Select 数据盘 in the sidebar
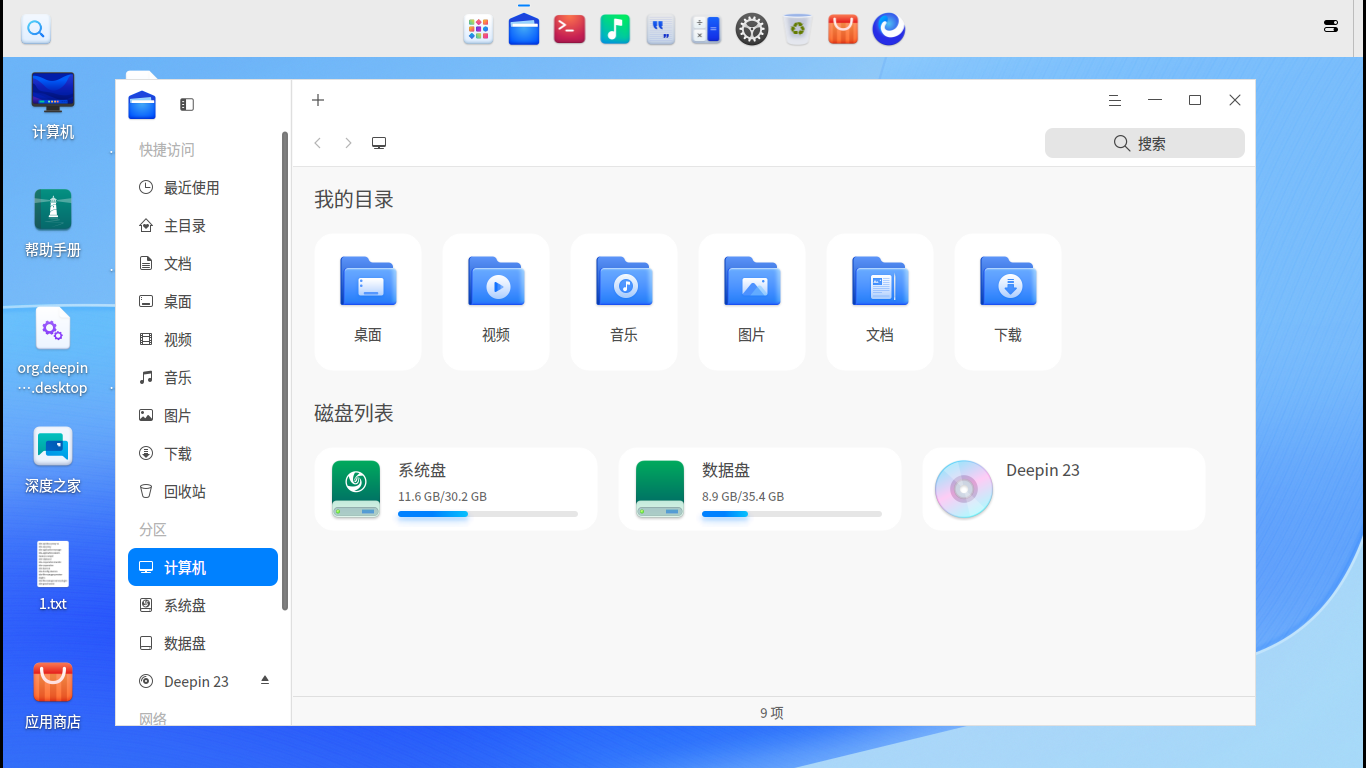This screenshot has height=768, width=1366. coord(203,644)
